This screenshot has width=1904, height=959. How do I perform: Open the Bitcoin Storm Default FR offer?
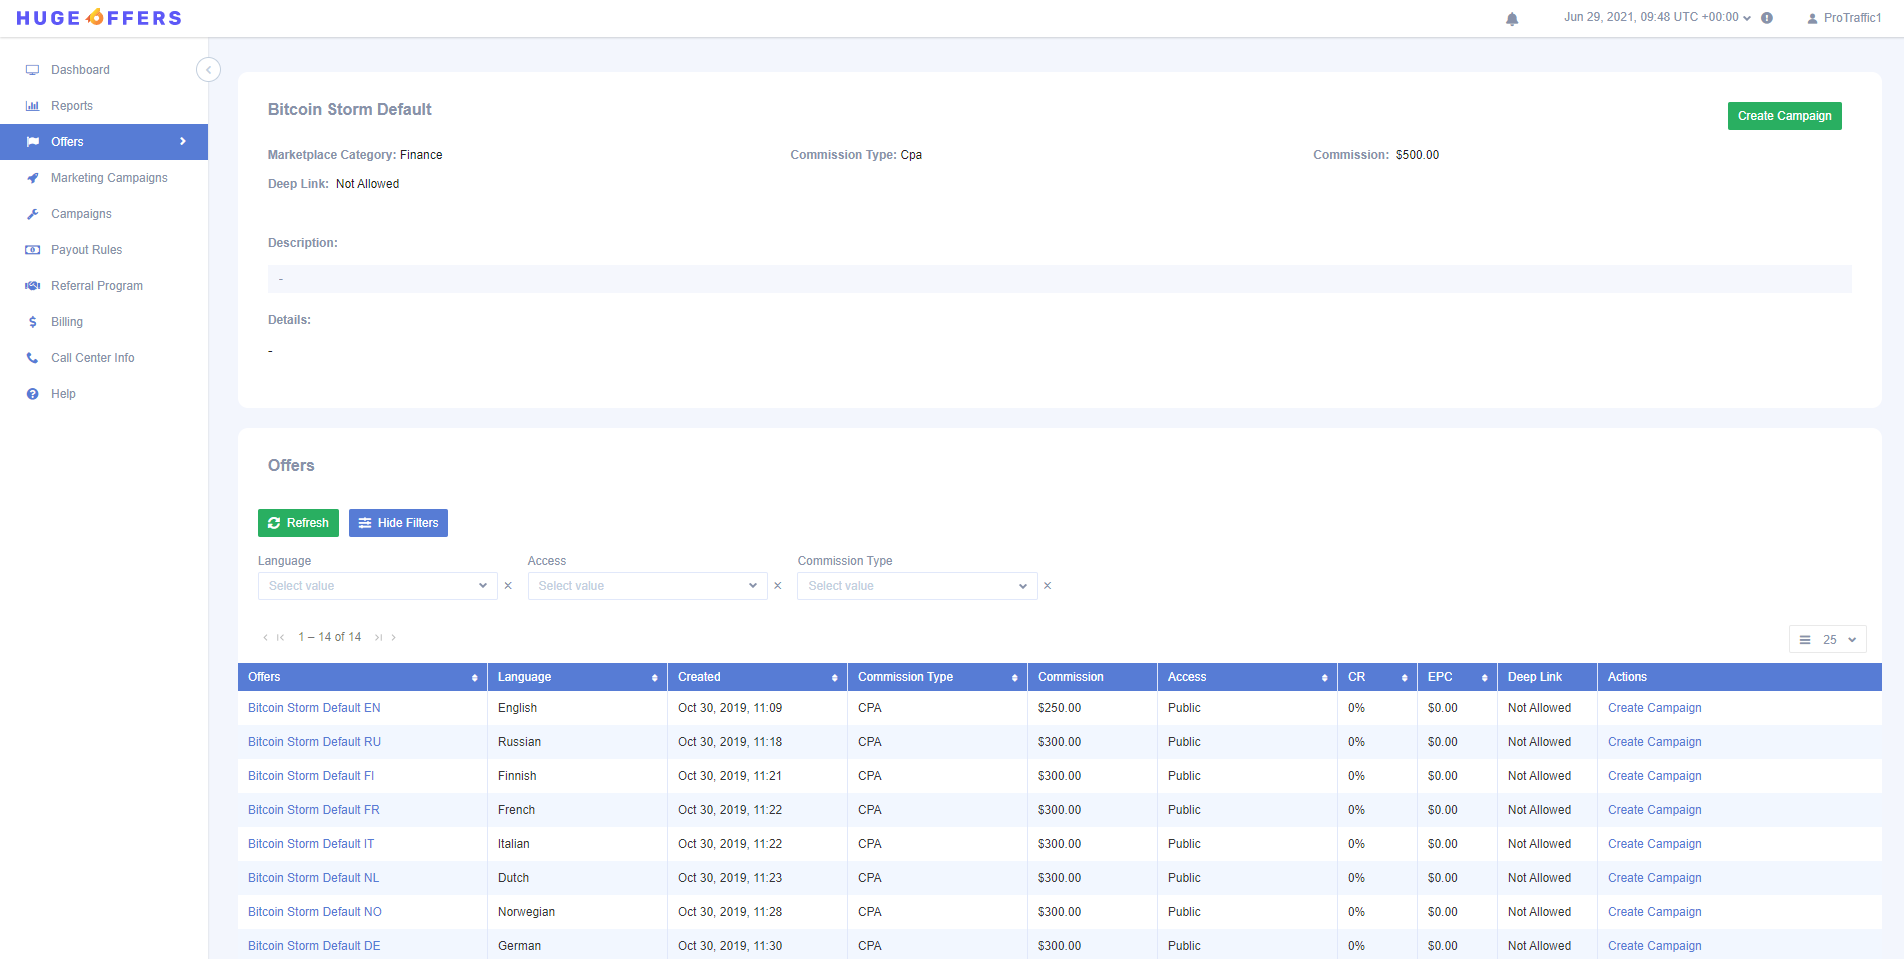pos(314,810)
